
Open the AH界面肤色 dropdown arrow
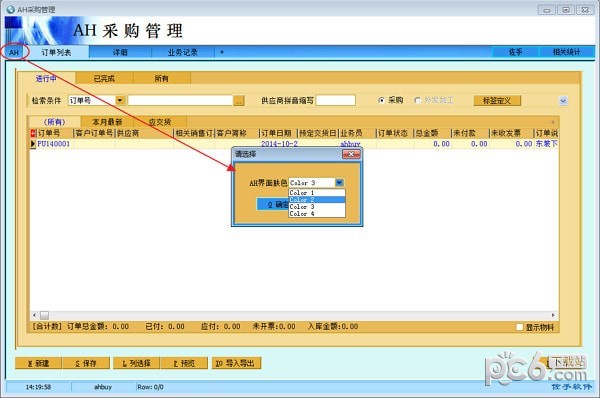339,183
